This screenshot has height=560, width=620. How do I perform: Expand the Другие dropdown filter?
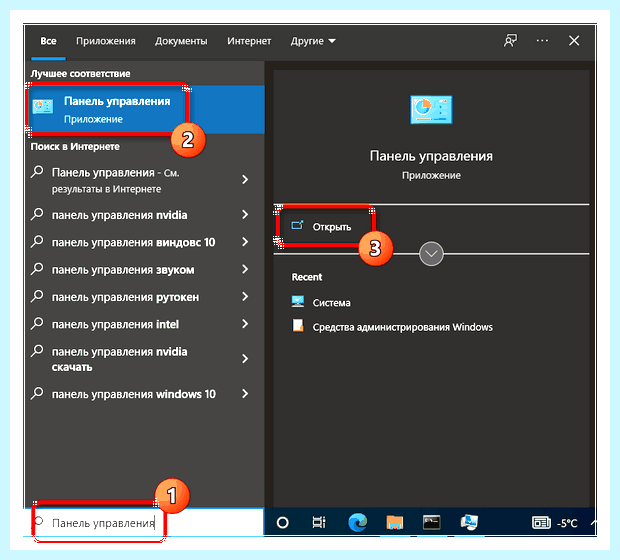(x=313, y=41)
